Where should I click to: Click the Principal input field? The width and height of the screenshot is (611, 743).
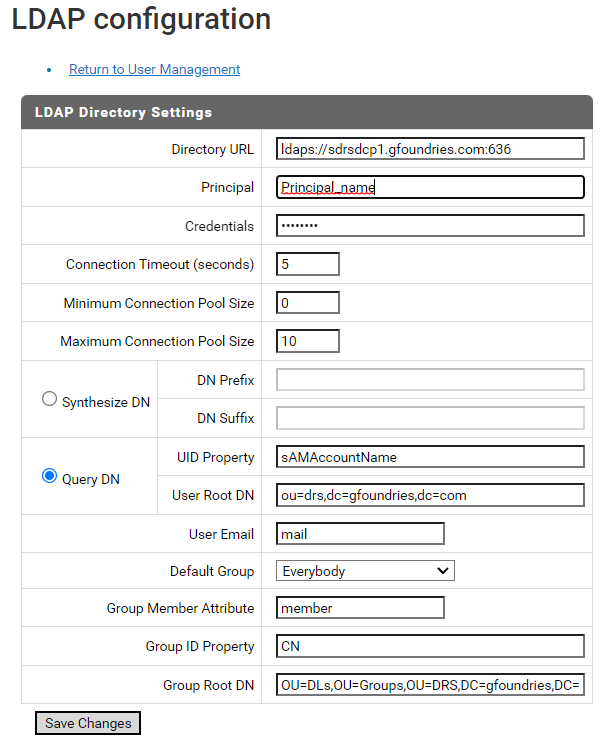(x=430, y=187)
